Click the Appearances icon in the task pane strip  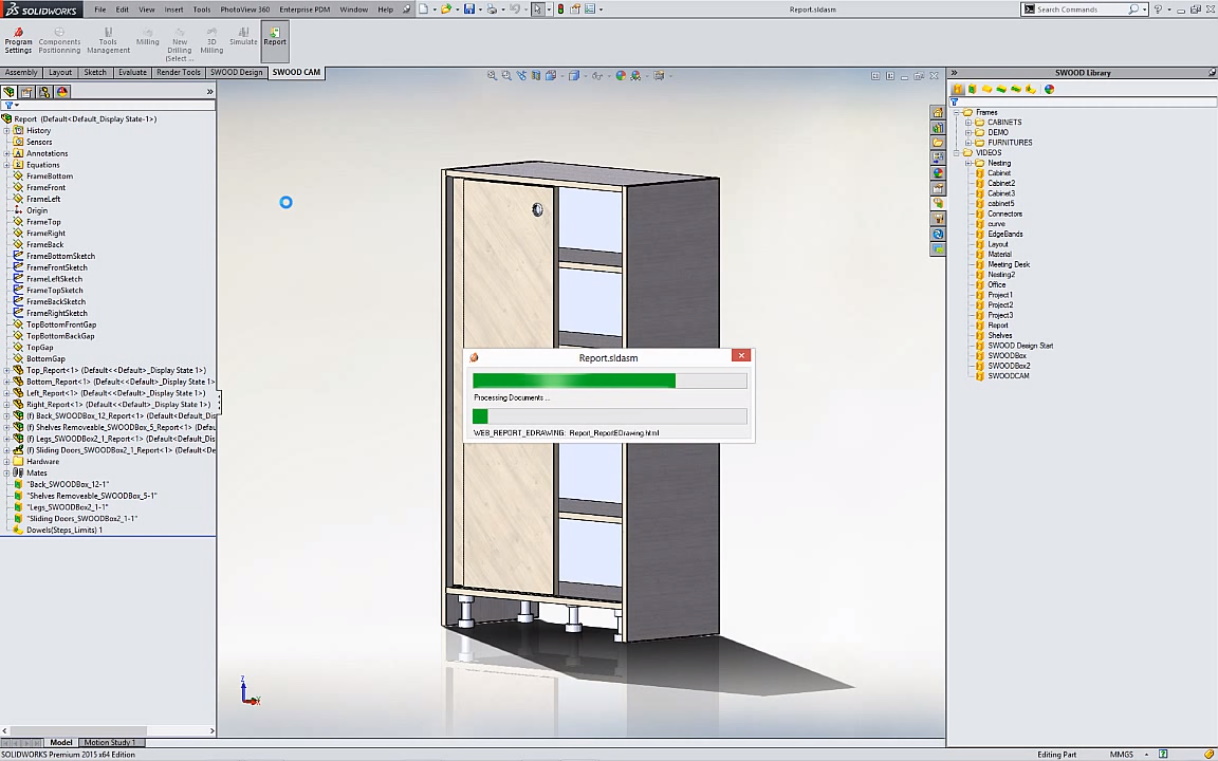tap(938, 173)
